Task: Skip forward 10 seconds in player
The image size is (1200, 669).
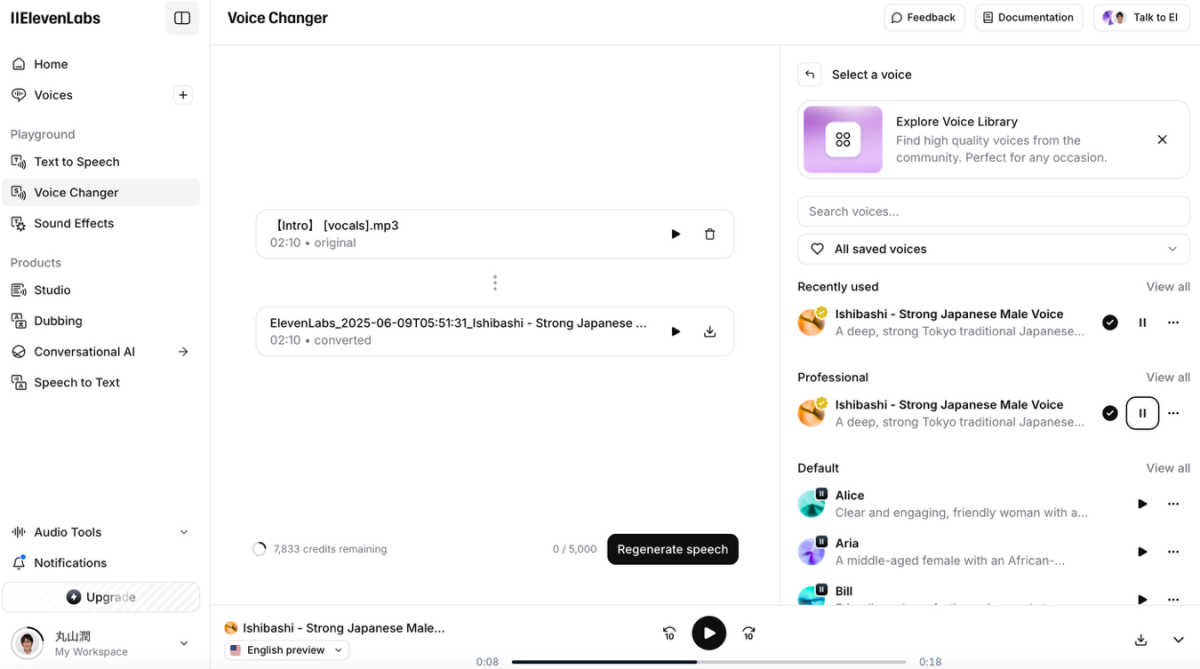Action: (749, 633)
